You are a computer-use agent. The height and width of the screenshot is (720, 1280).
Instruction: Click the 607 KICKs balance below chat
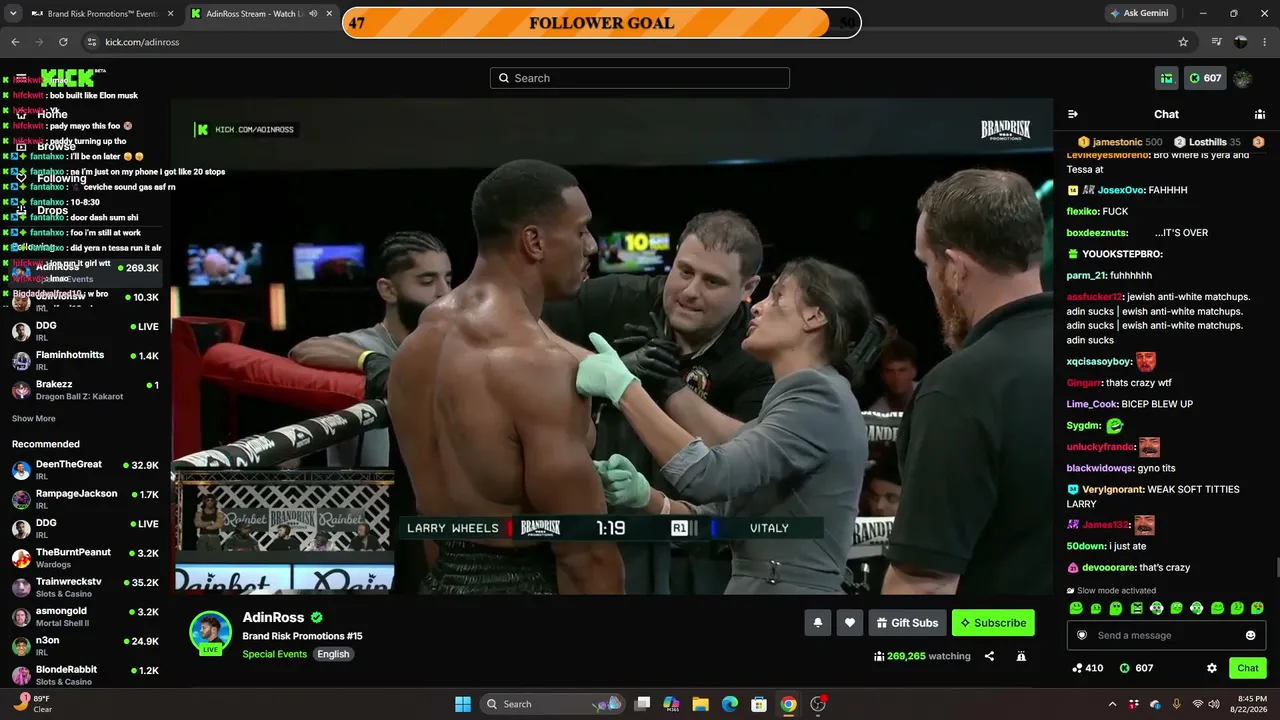tap(1136, 668)
